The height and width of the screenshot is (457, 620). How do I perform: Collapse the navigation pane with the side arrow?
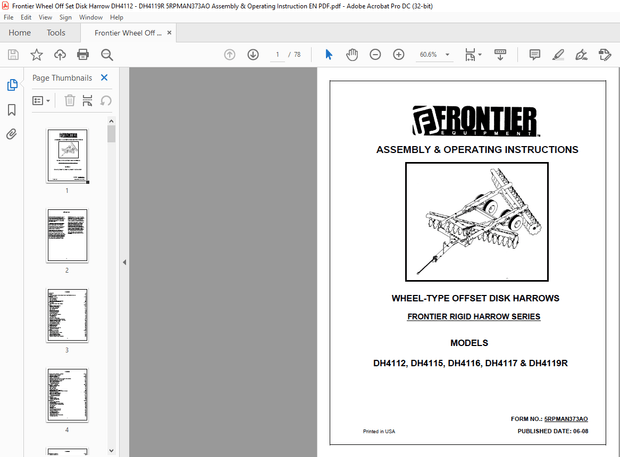[x=124, y=262]
